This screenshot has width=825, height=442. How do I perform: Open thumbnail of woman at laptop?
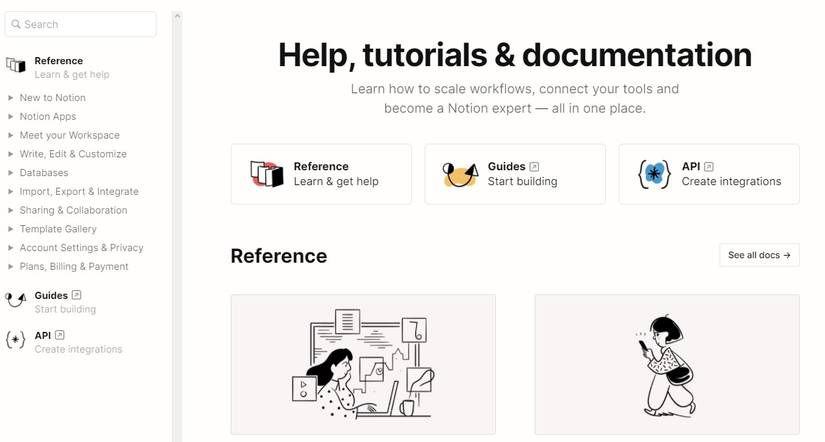[x=363, y=365]
